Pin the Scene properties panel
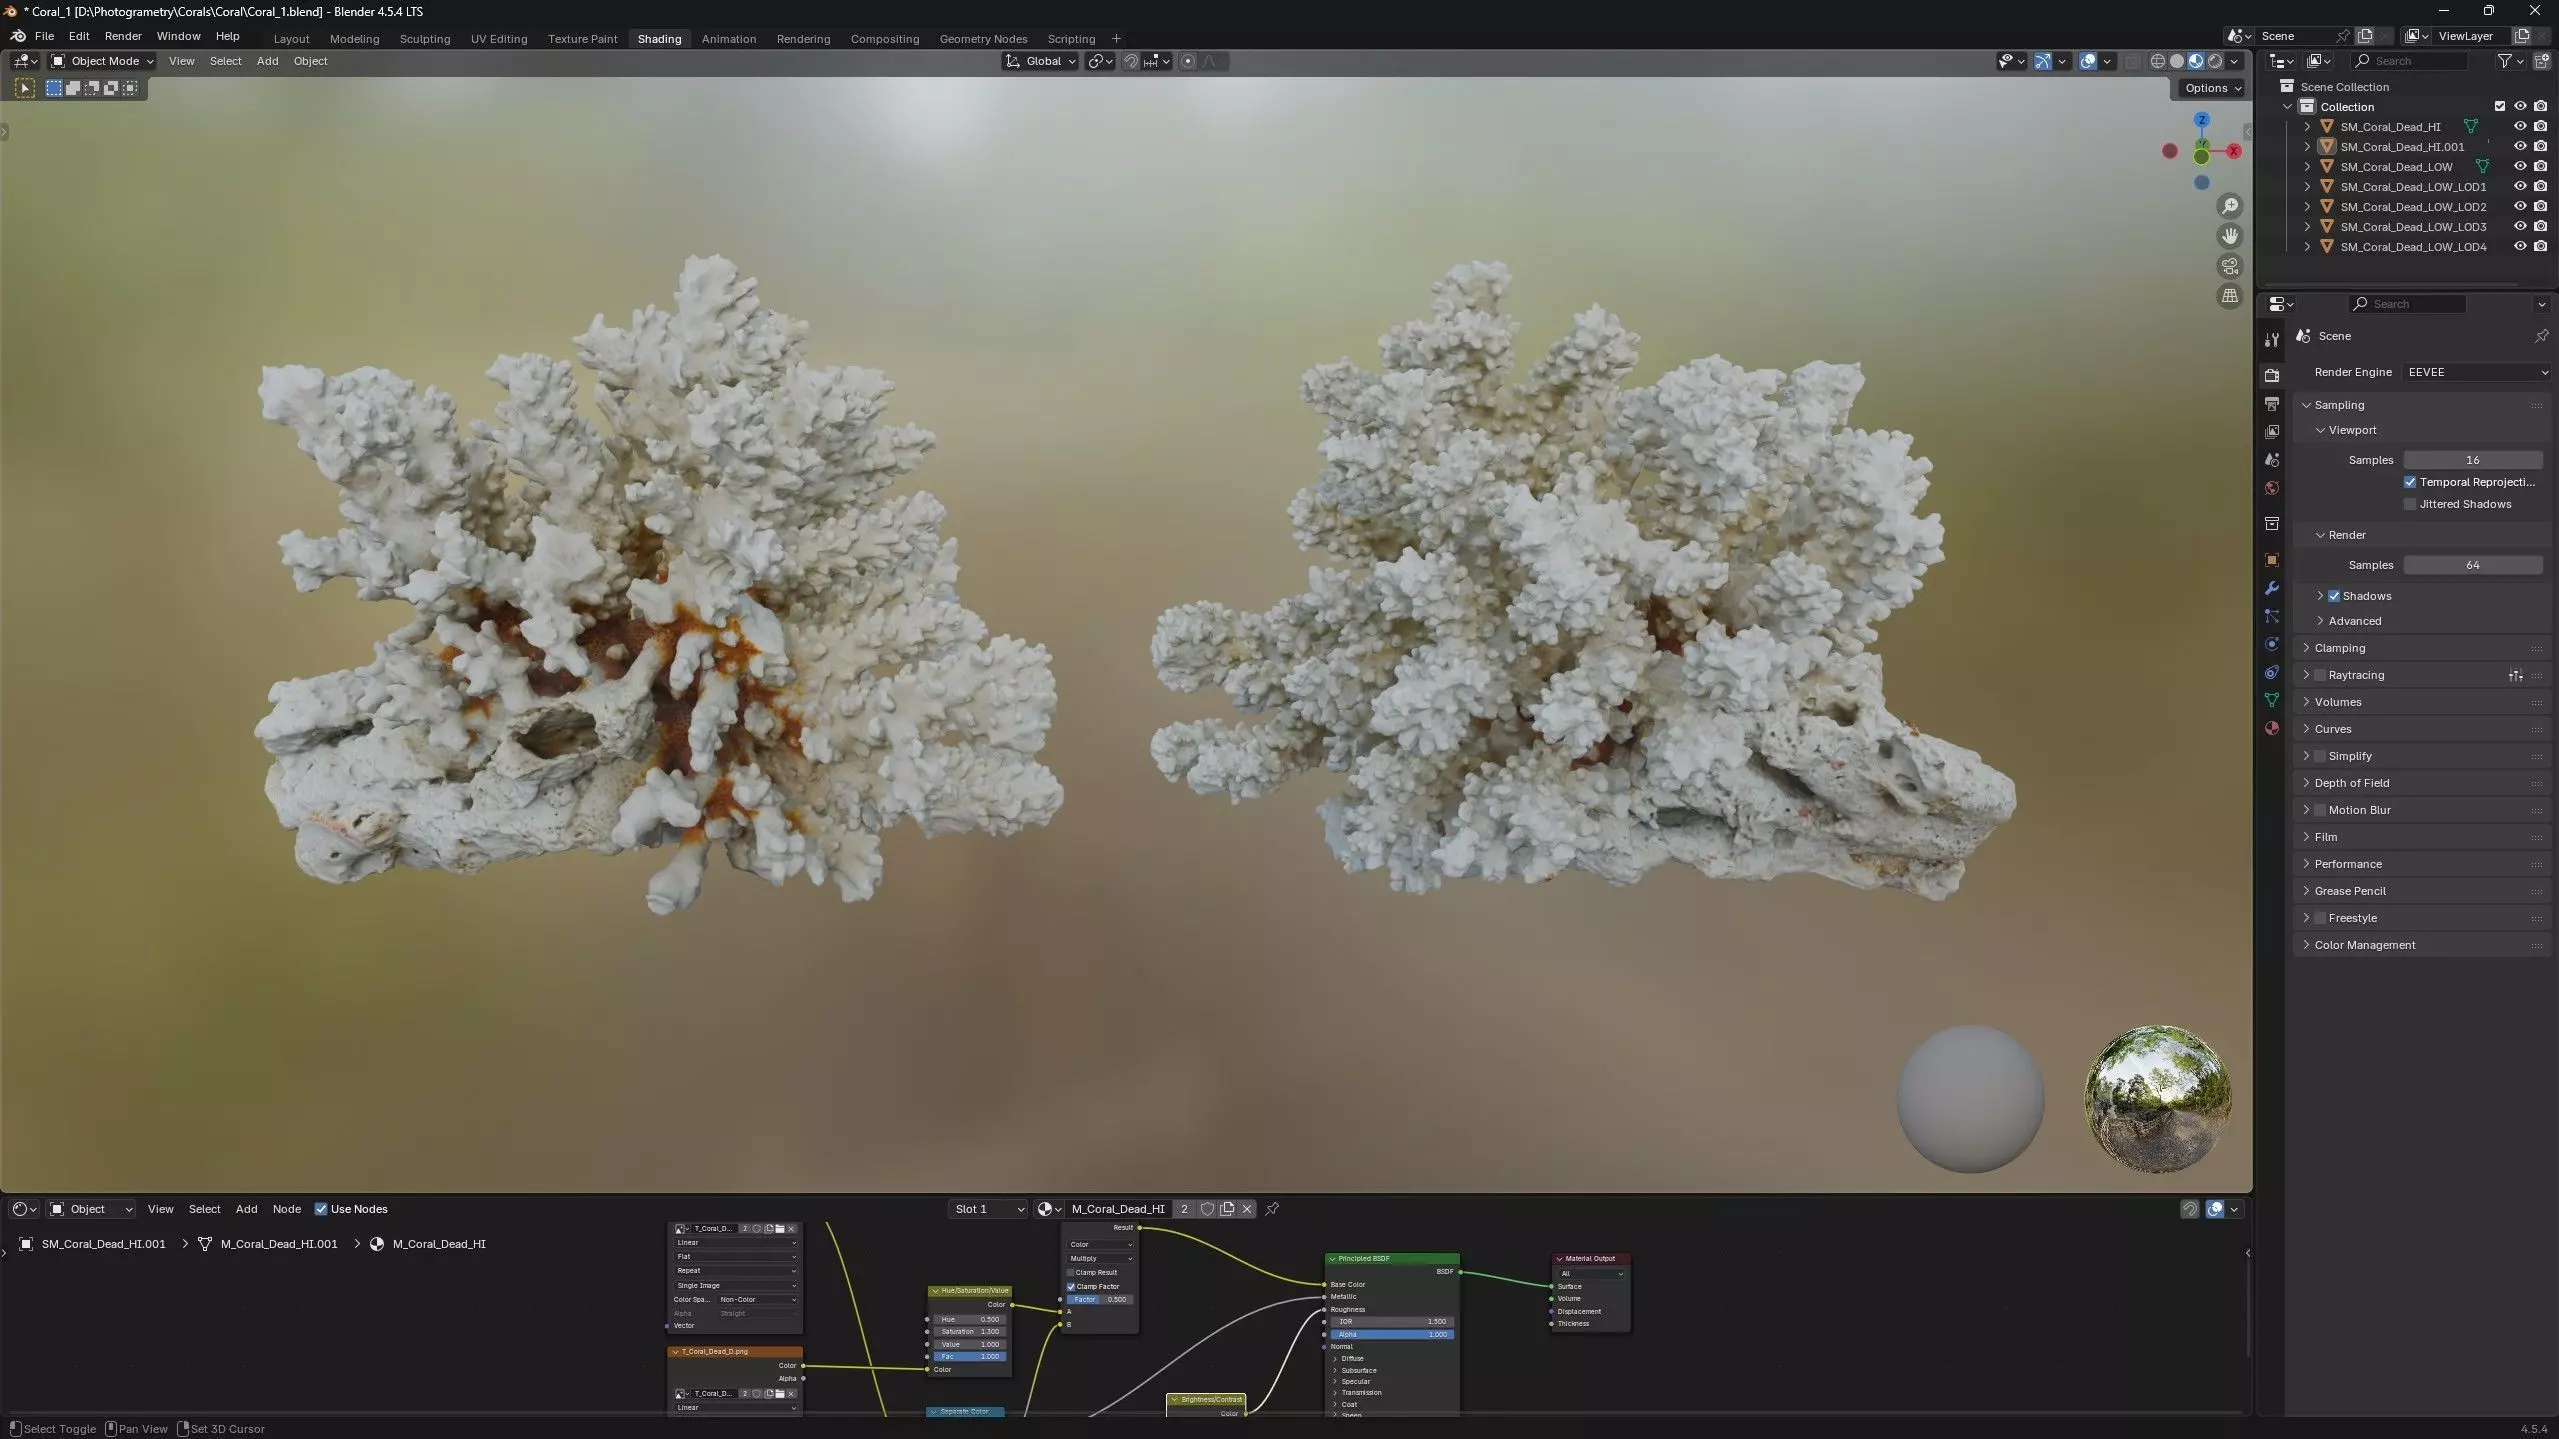Screen dimensions: 2559x1439 coord(2541,336)
